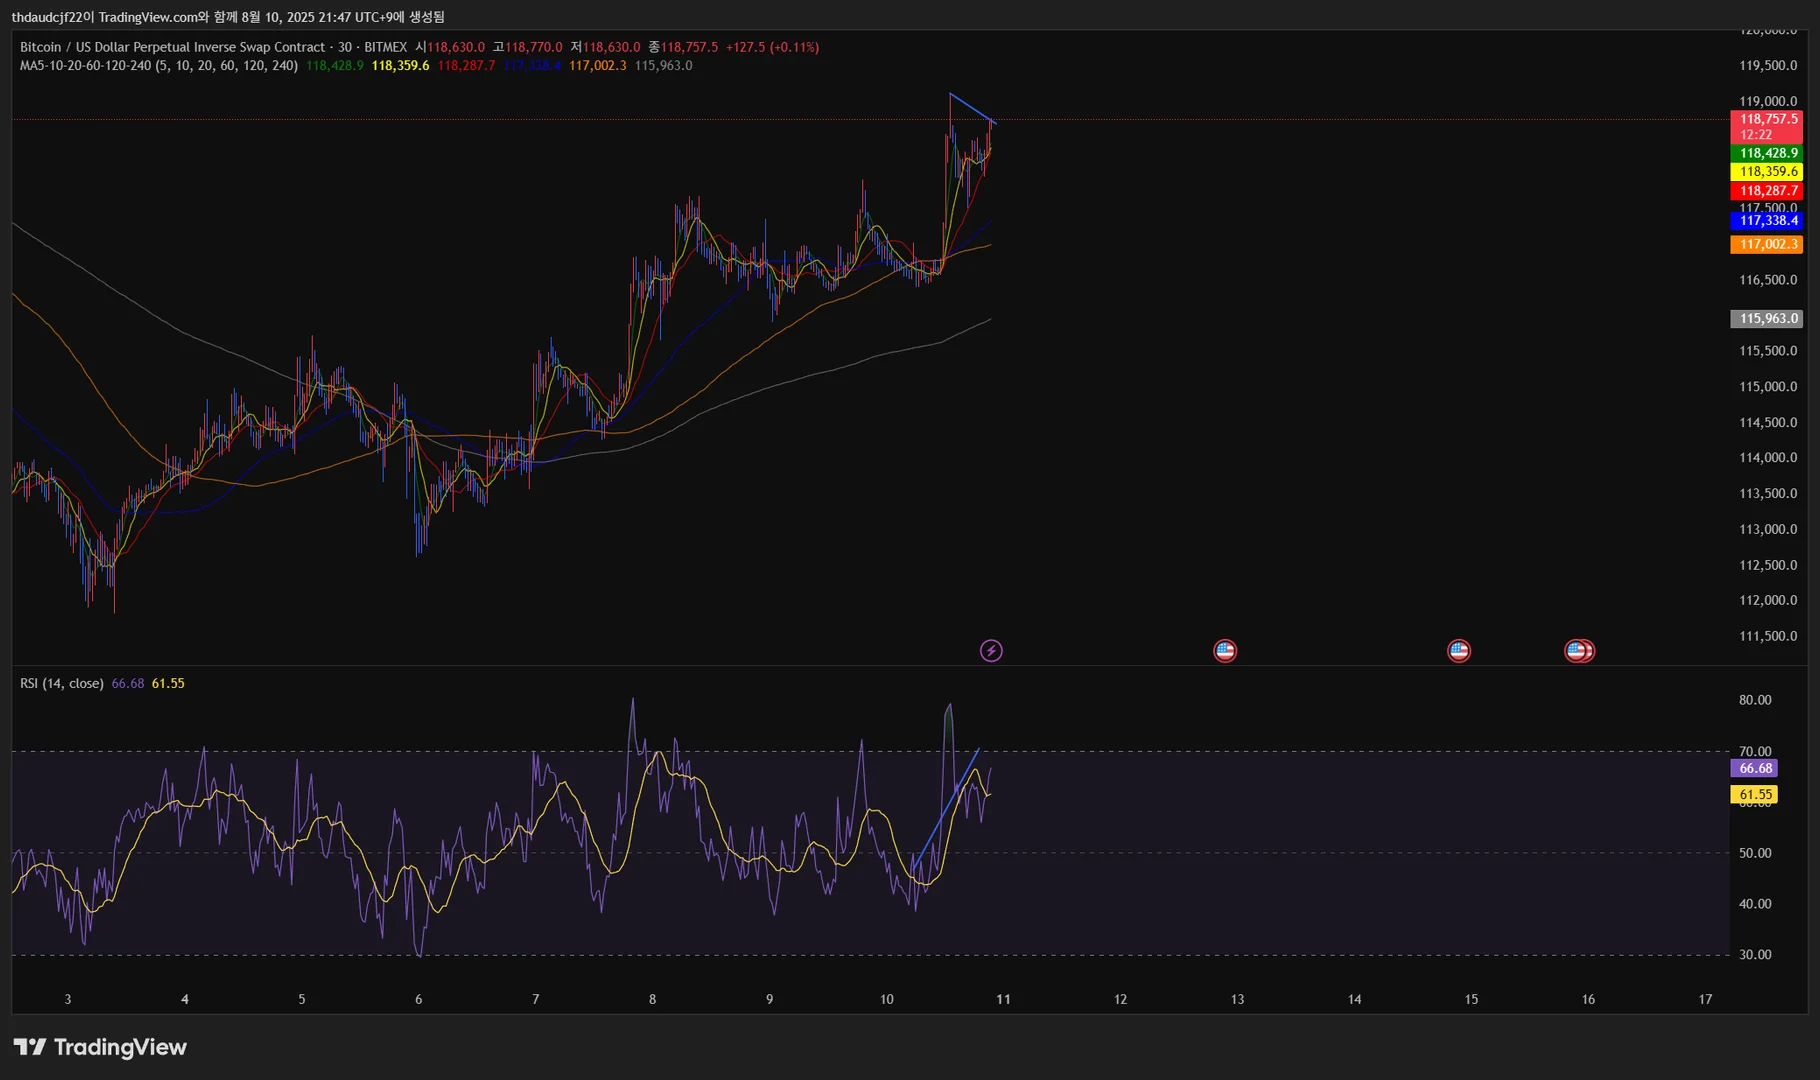Click the 111,500.0 price scale tick
Screen dimensions: 1820x1080
[1768, 637]
